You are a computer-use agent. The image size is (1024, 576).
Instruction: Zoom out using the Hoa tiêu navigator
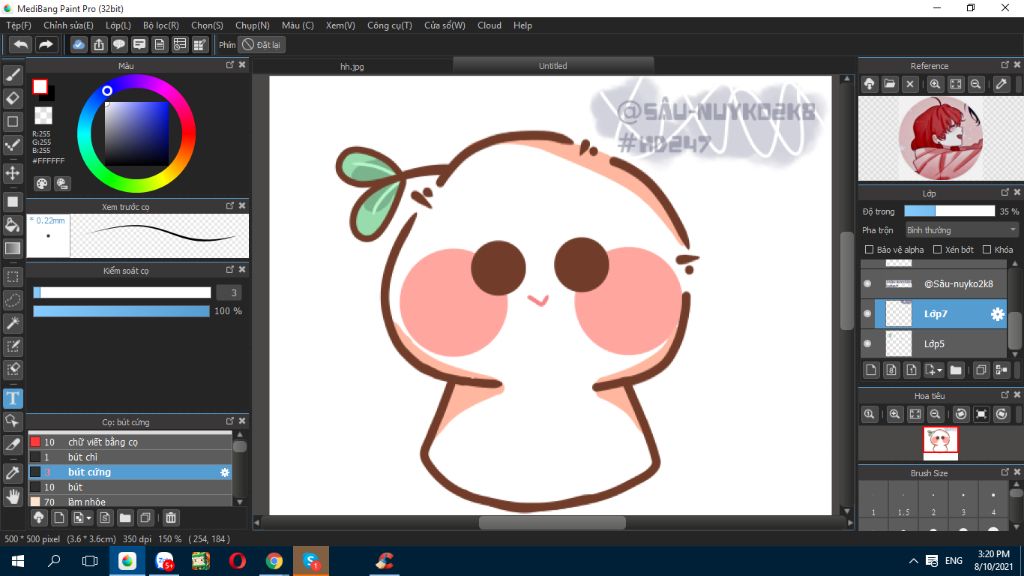[x=935, y=414]
